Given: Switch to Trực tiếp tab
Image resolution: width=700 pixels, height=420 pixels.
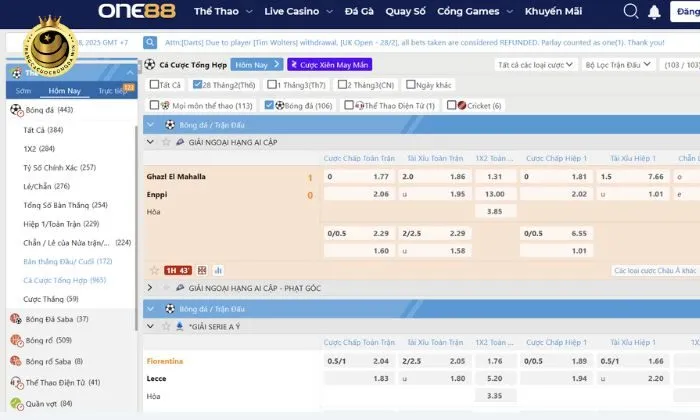Looking at the screenshot, I should [x=112, y=91].
